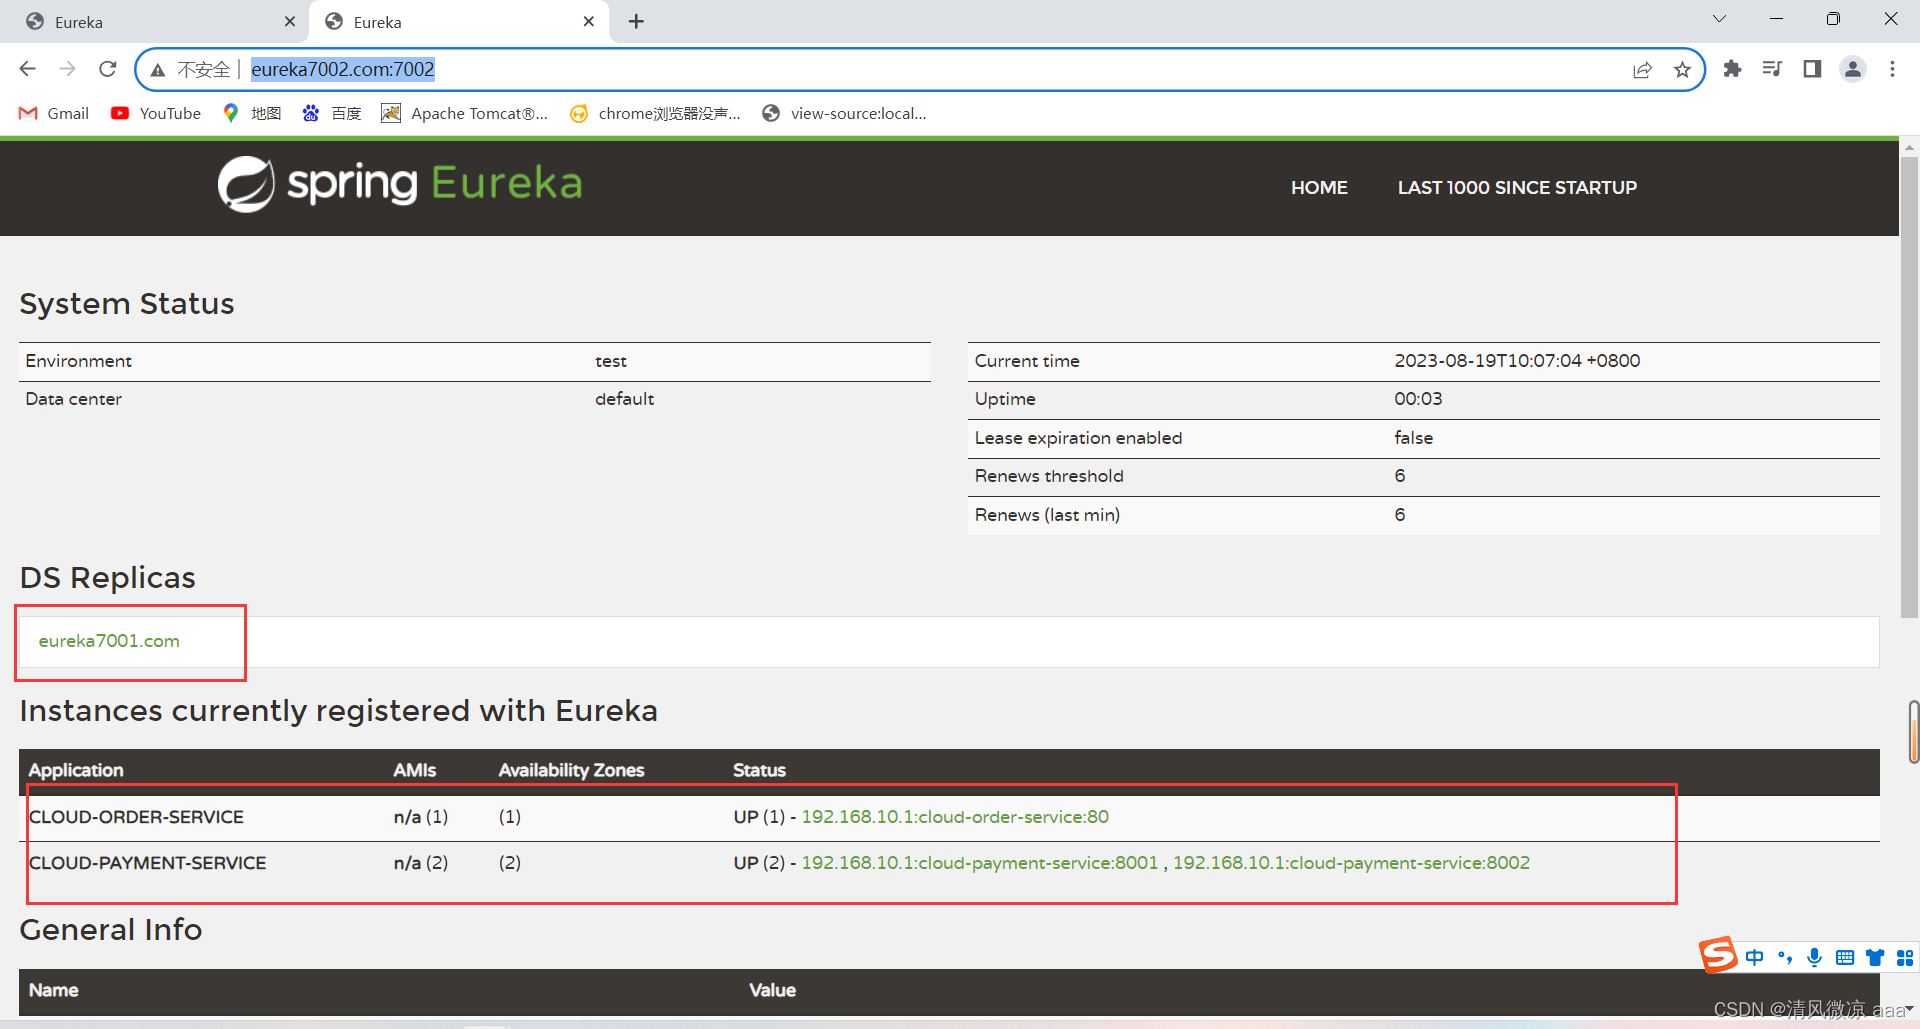Open a new browser tab
Image resolution: width=1920 pixels, height=1029 pixels.
[x=636, y=21]
